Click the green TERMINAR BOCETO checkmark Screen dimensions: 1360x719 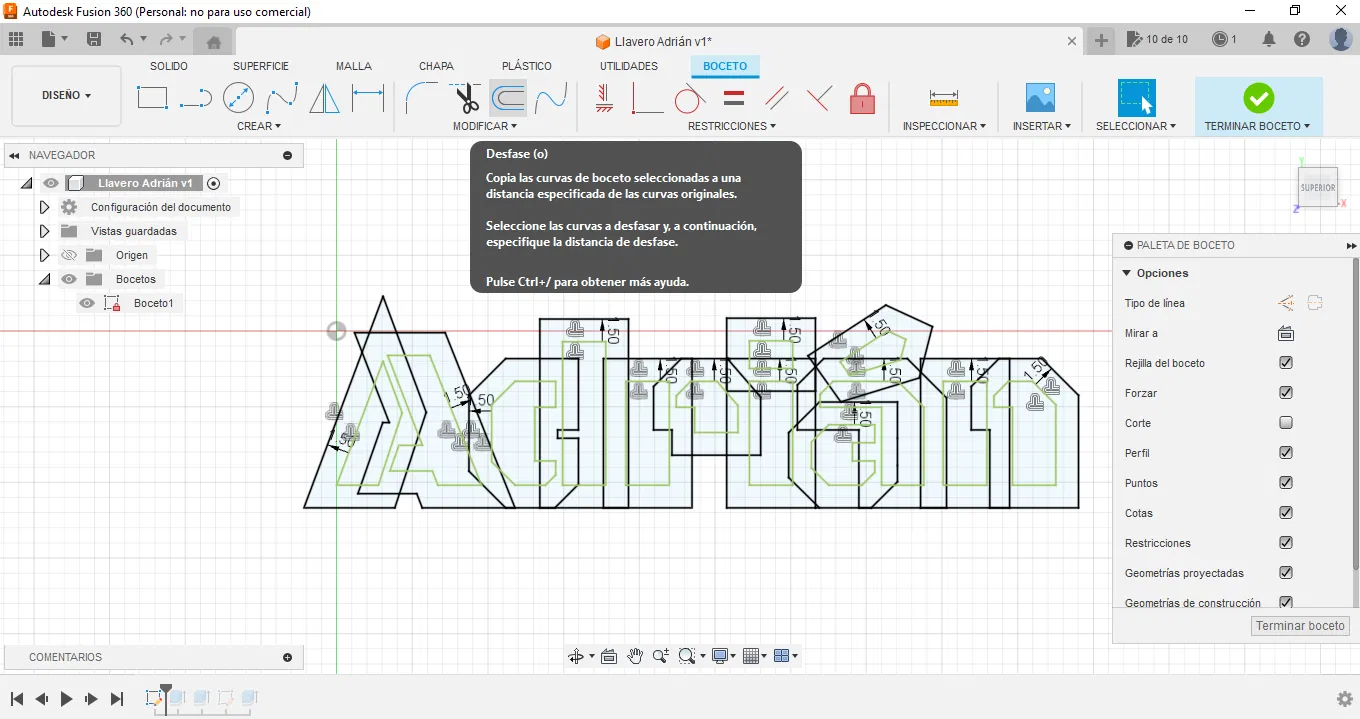click(x=1258, y=98)
